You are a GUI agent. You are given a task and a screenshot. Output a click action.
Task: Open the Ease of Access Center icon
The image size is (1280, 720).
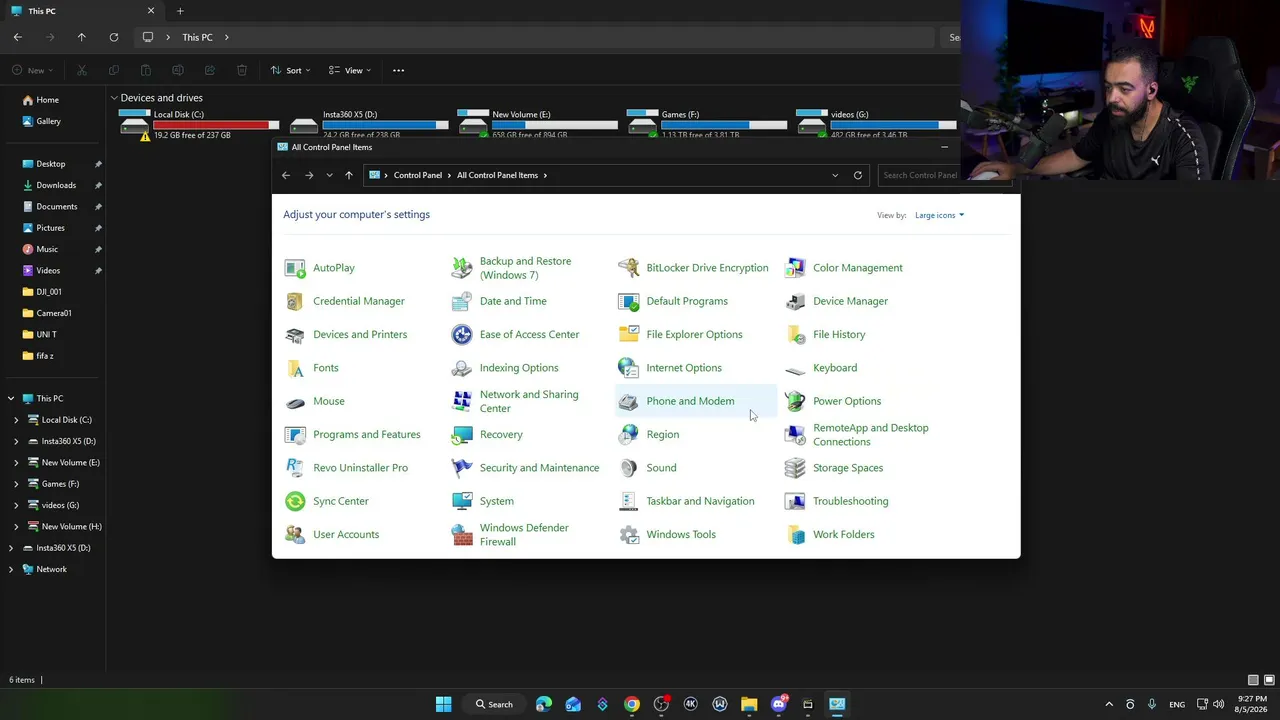tap(462, 334)
